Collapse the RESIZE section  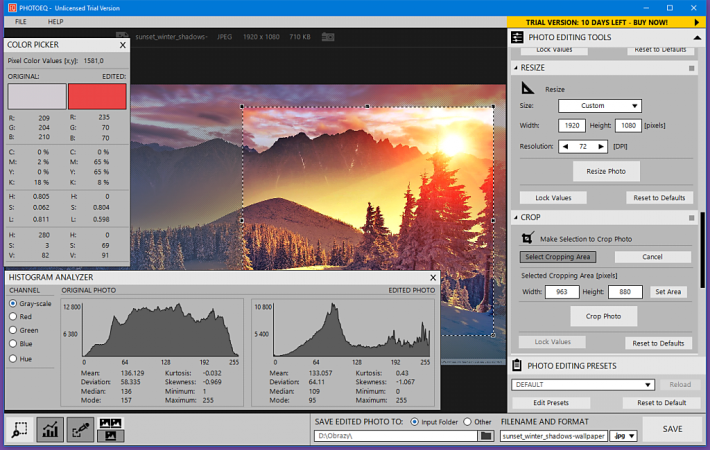click(516, 68)
